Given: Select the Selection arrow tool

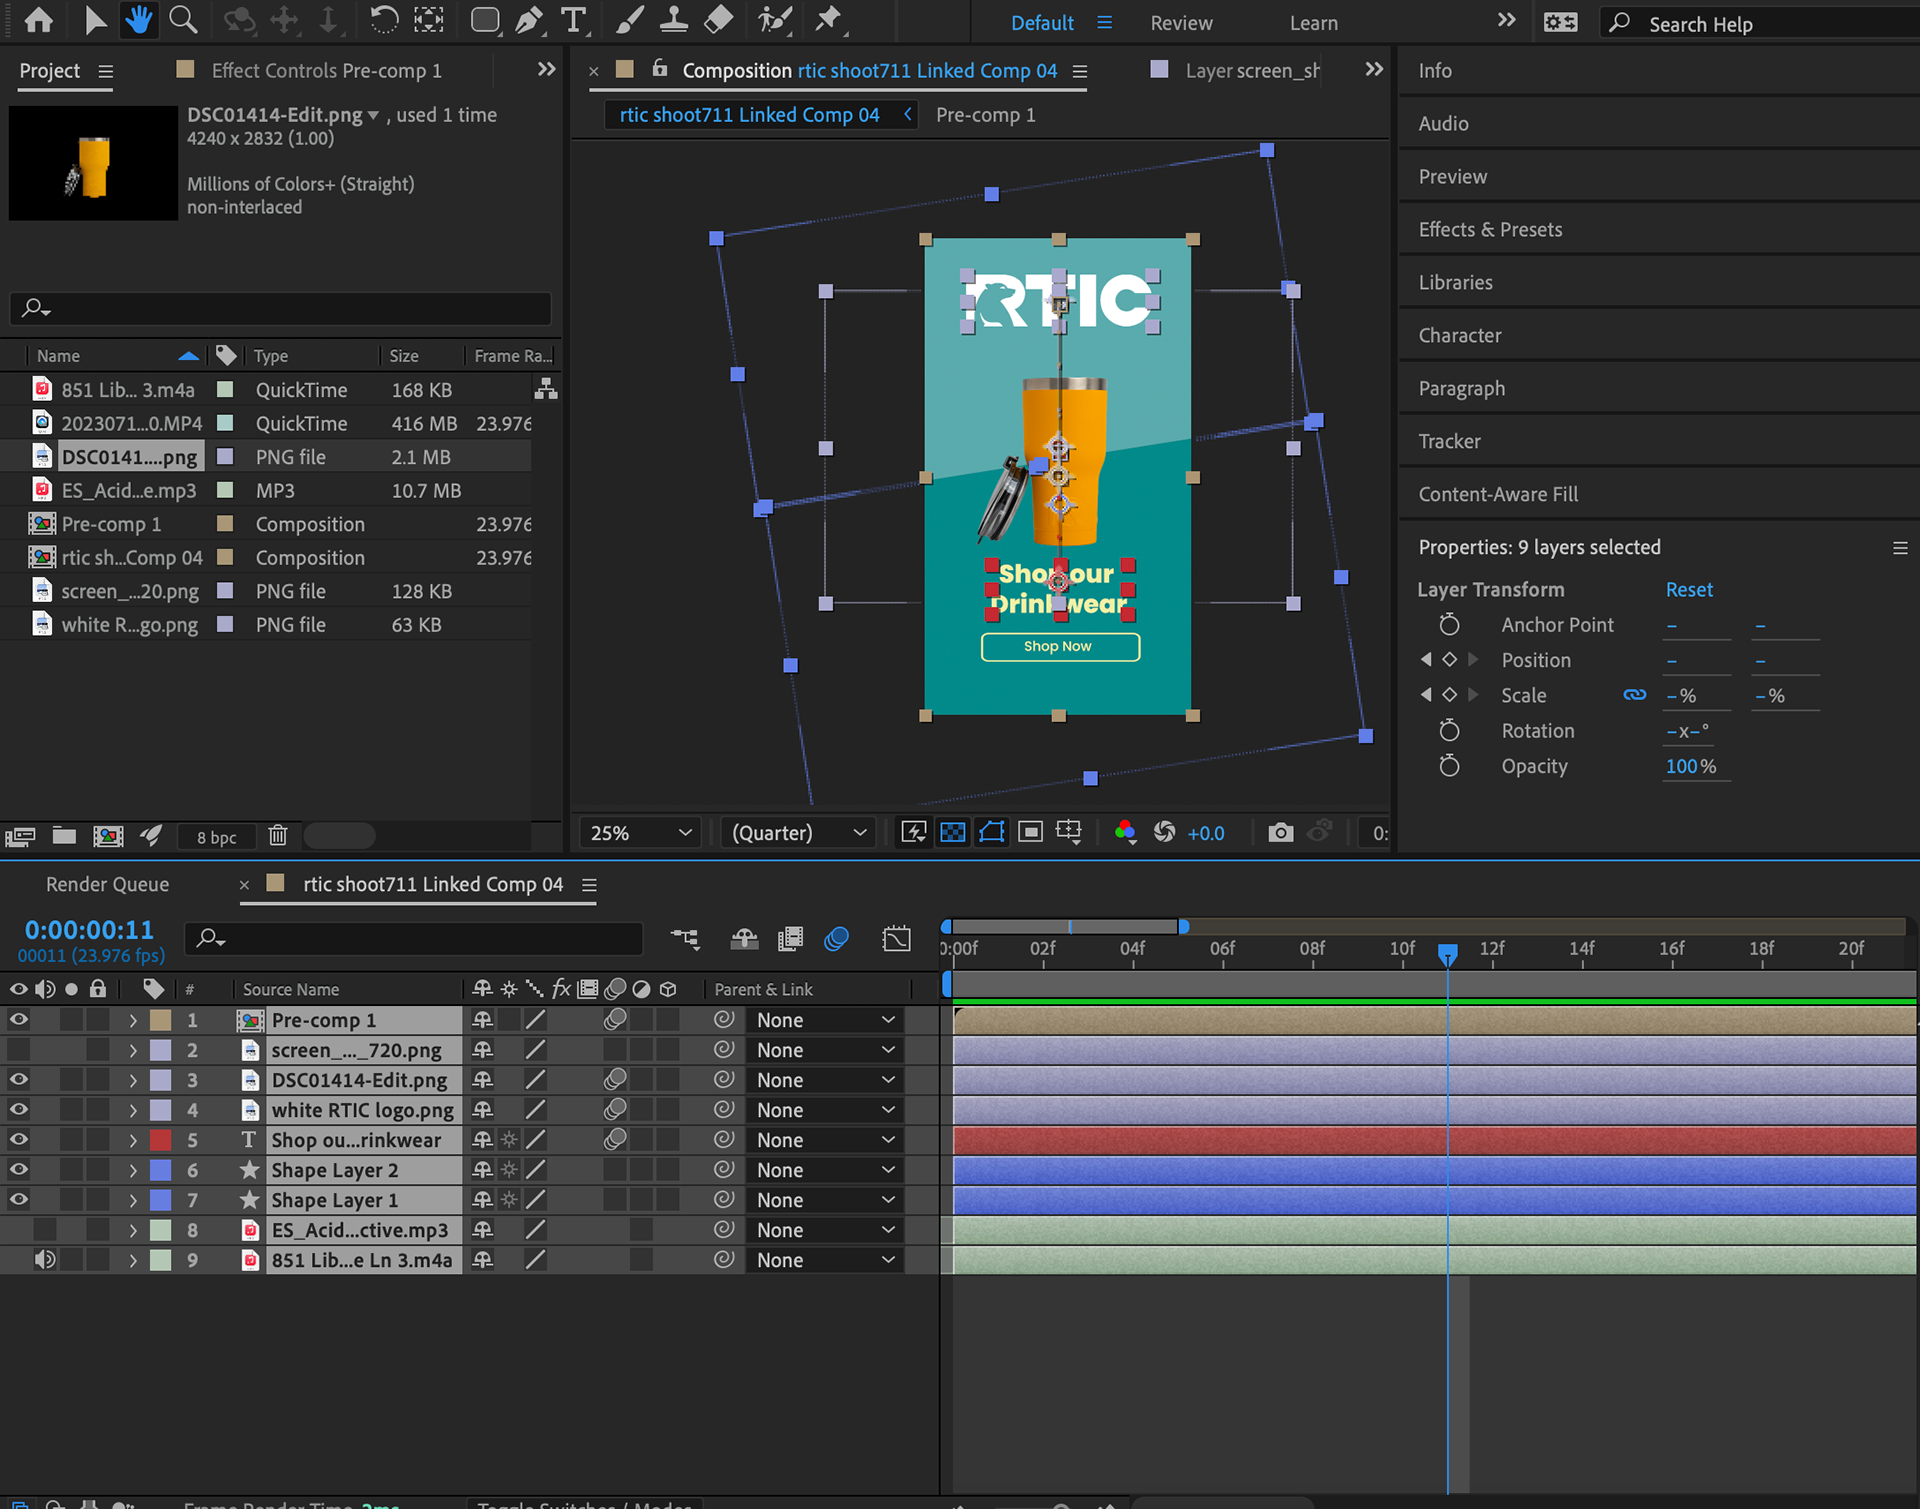Looking at the screenshot, I should [x=95, y=20].
